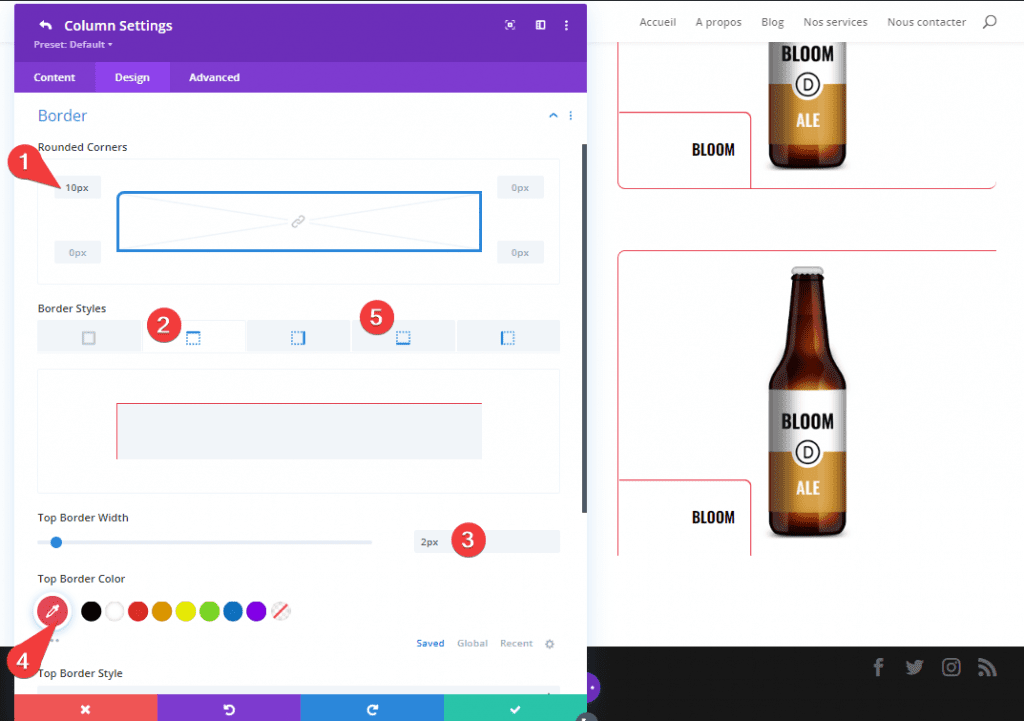Screen dimensions: 1024x721
Task: Click the red discard changes X button
Action: click(86, 708)
